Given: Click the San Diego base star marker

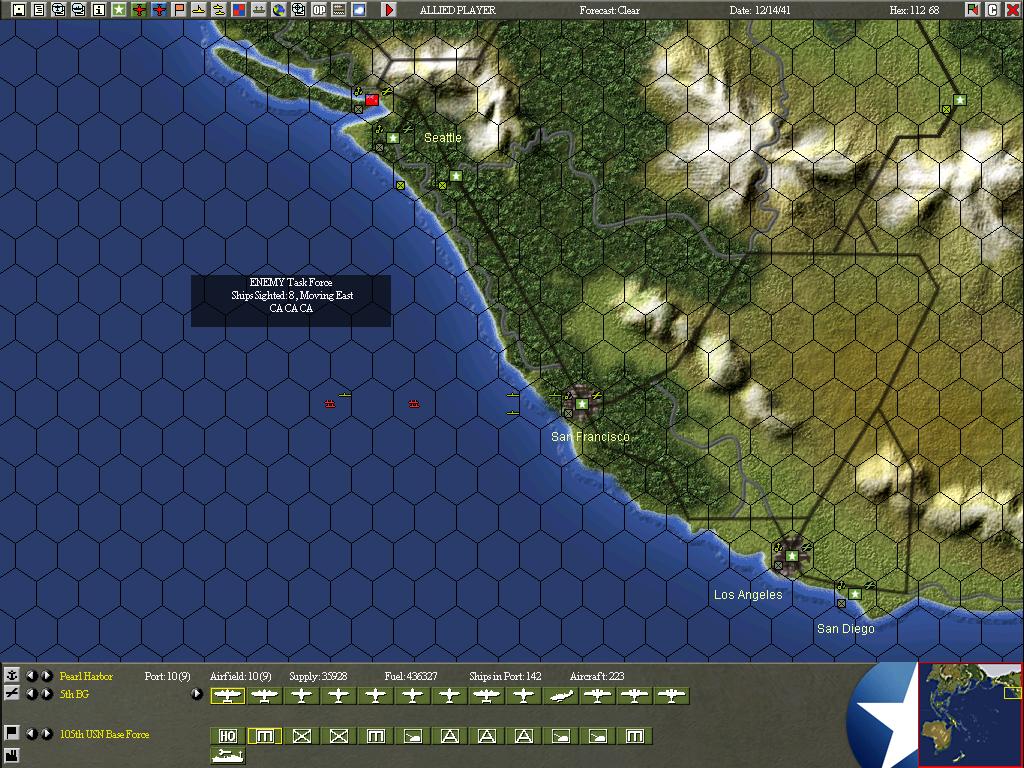Looking at the screenshot, I should coord(854,594).
